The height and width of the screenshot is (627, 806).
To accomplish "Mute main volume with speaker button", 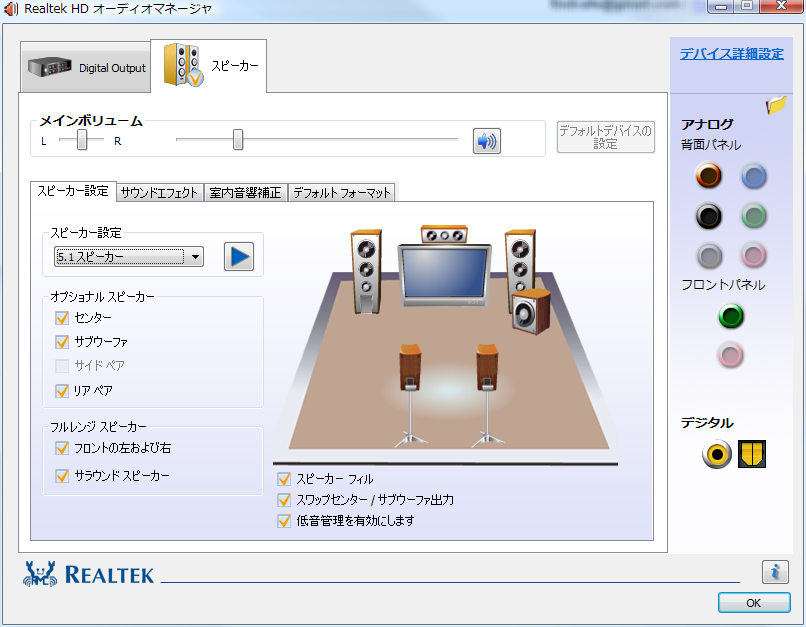I will pos(486,141).
